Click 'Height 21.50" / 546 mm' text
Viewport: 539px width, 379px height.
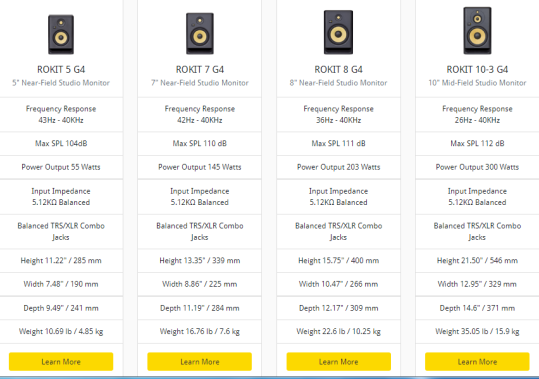click(x=477, y=260)
